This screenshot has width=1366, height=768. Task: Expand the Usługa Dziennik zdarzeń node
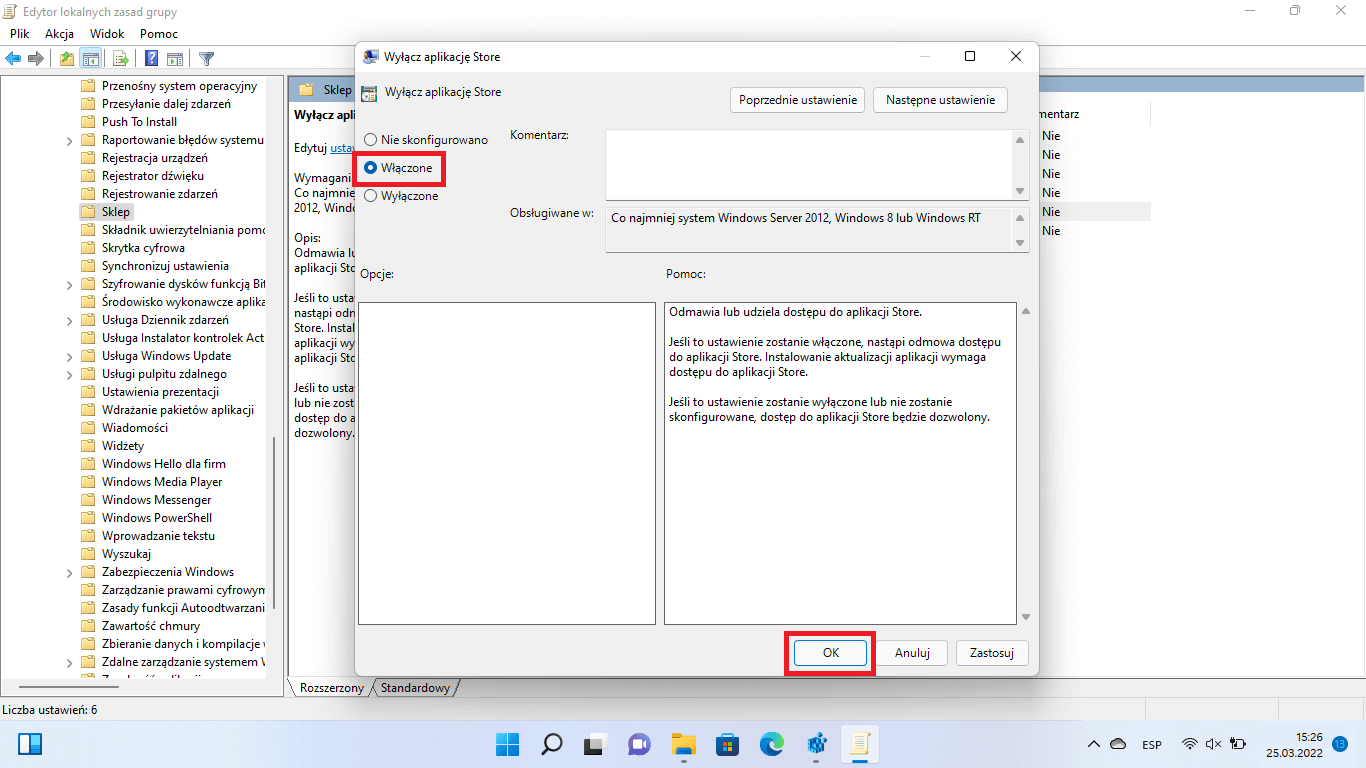(69, 320)
